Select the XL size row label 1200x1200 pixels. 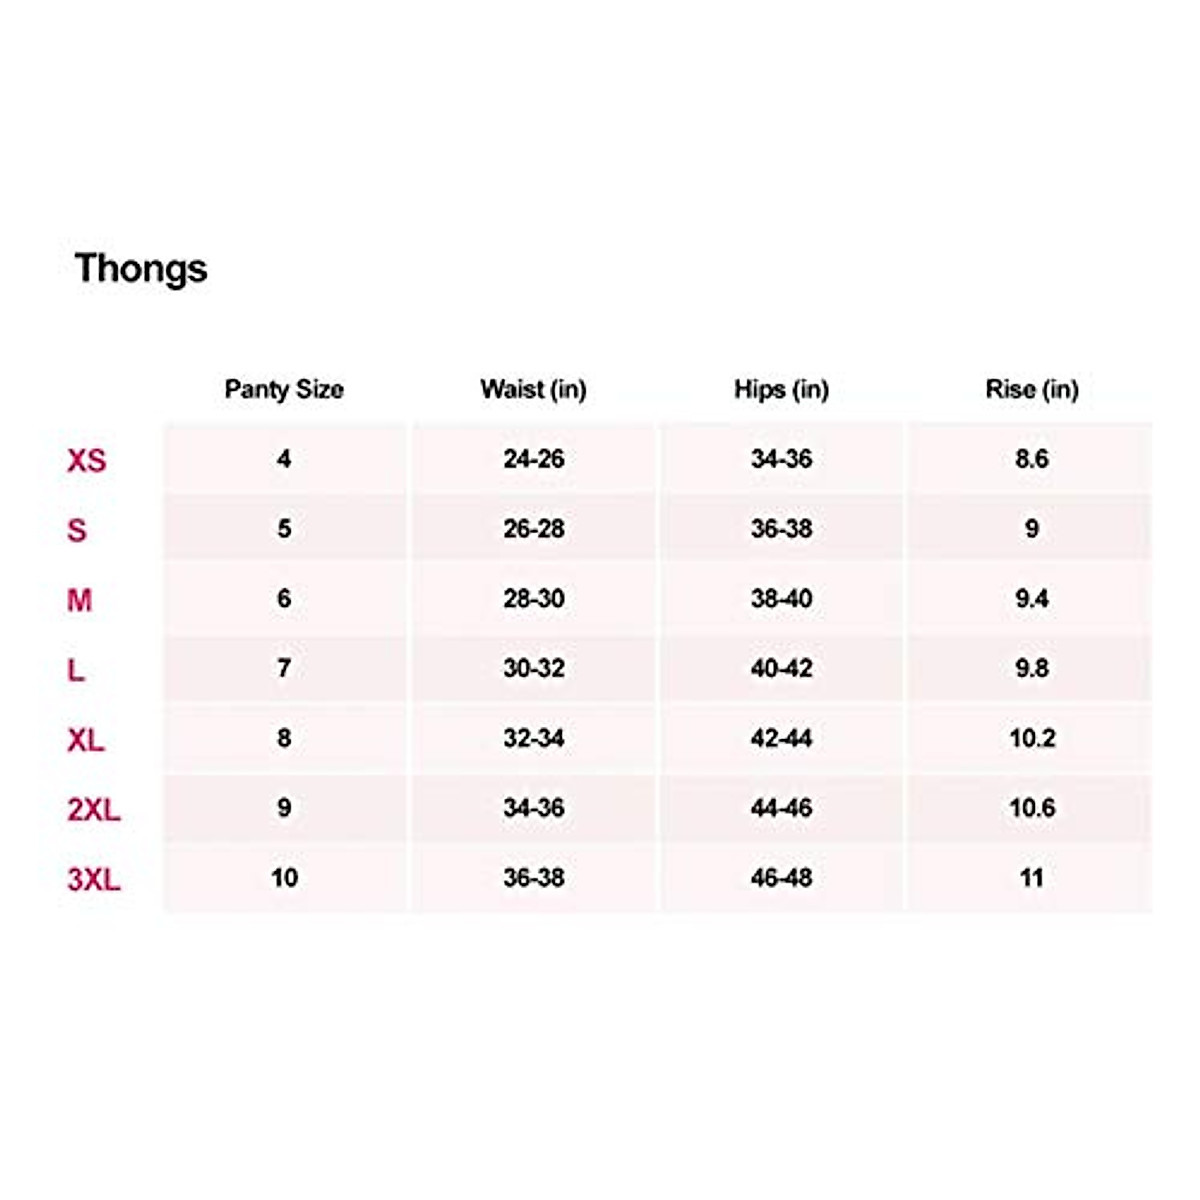point(86,740)
